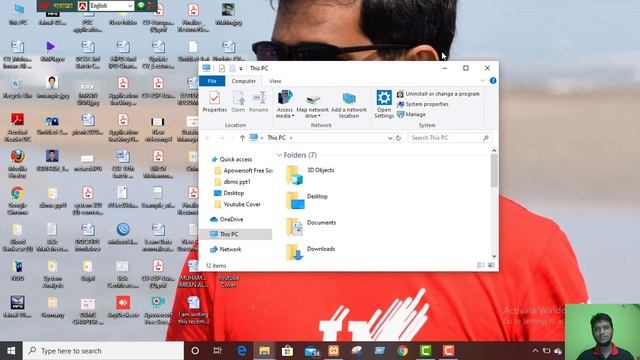
Task: Open the File ribbon tab
Action: [212, 81]
